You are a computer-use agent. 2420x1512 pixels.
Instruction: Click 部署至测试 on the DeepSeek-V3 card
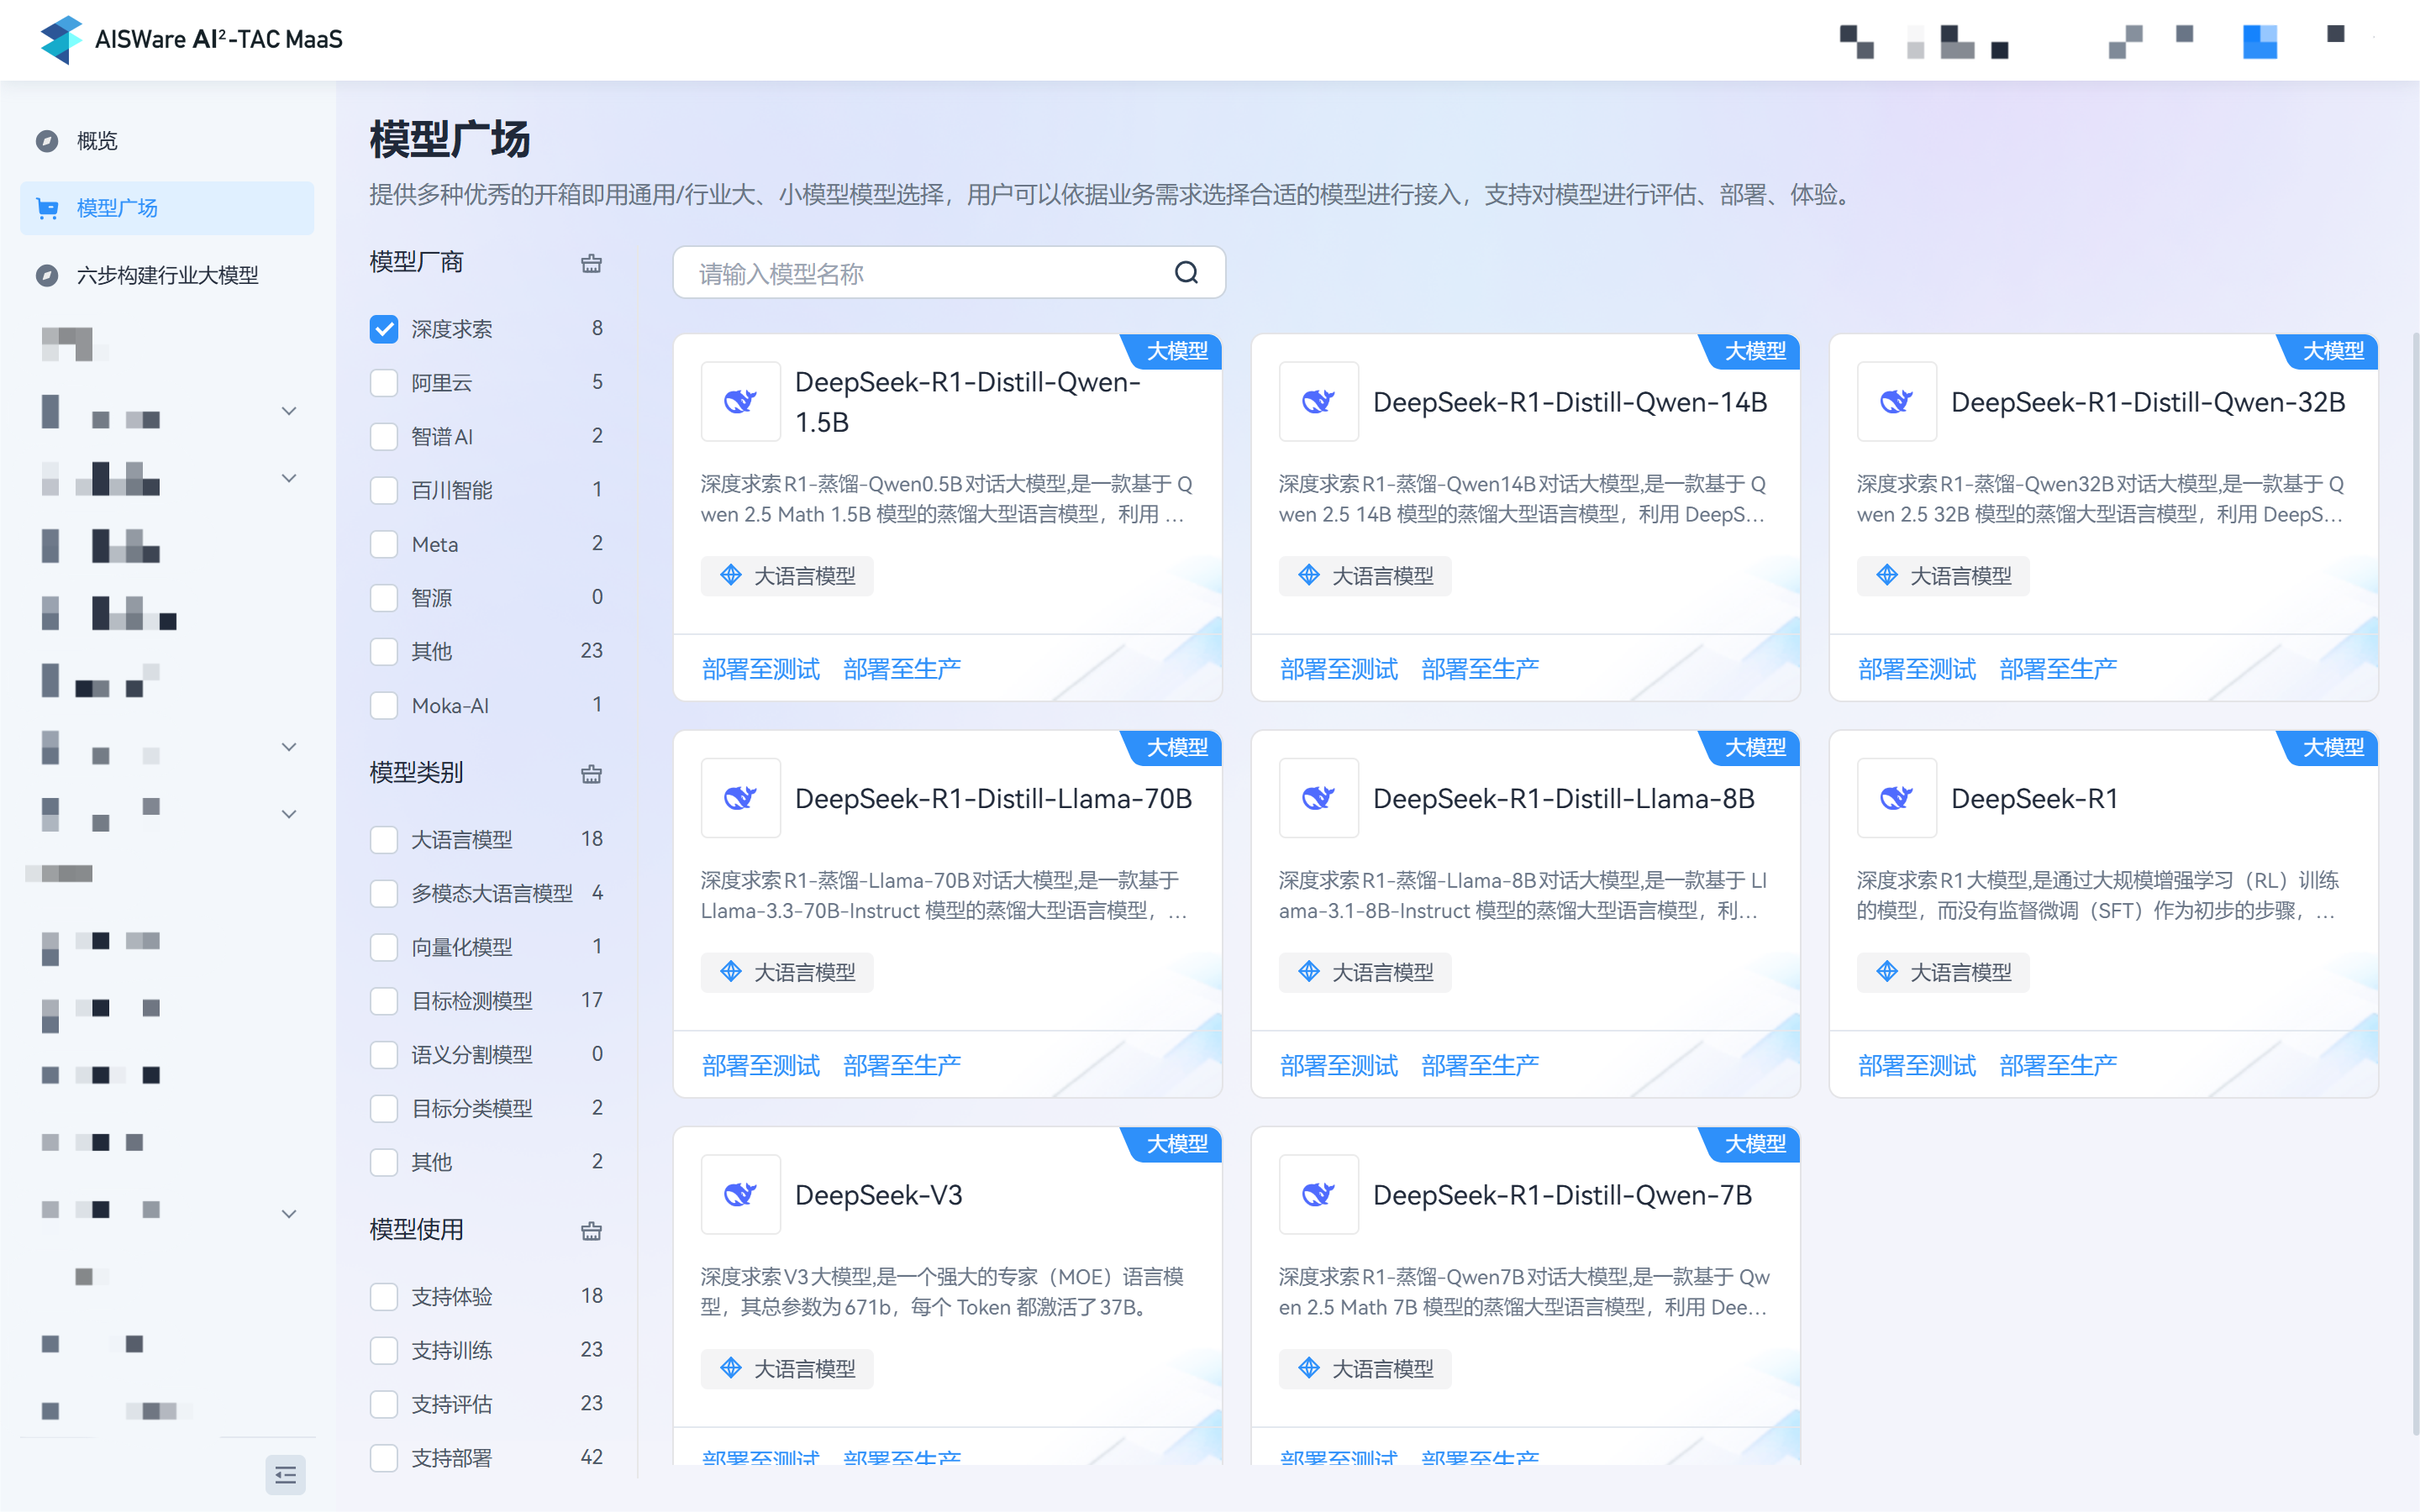760,1459
